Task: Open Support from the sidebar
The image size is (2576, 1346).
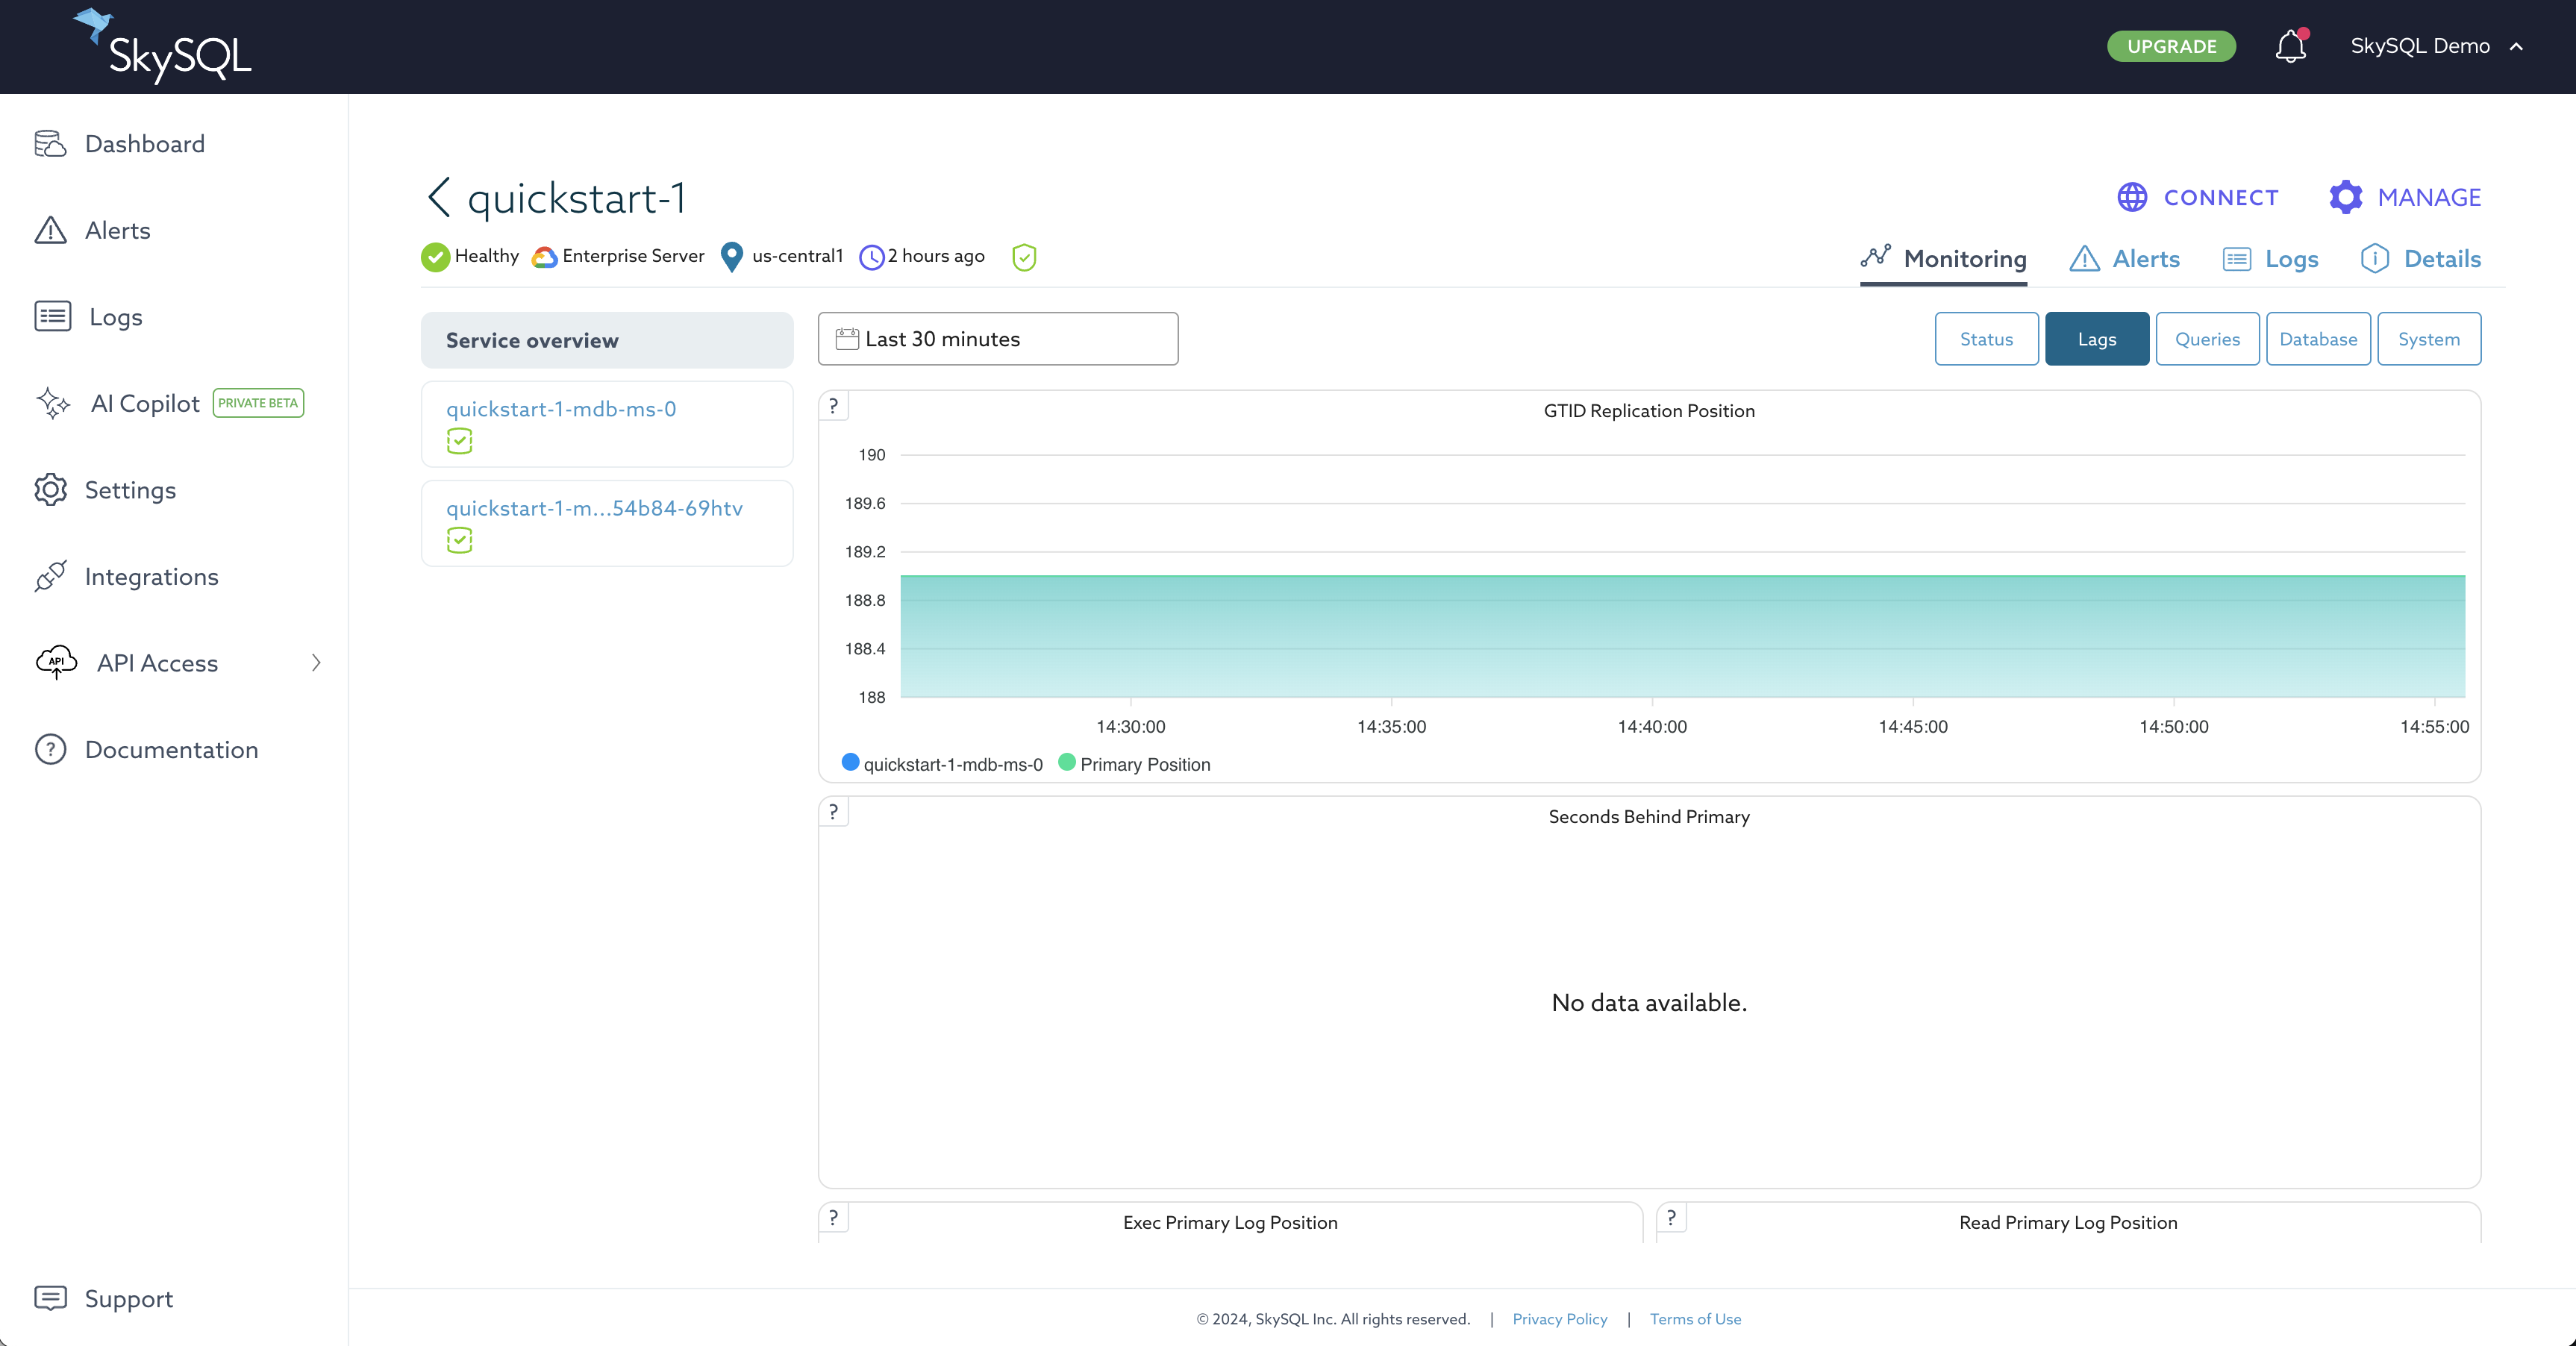Action: pyautogui.click(x=128, y=1298)
